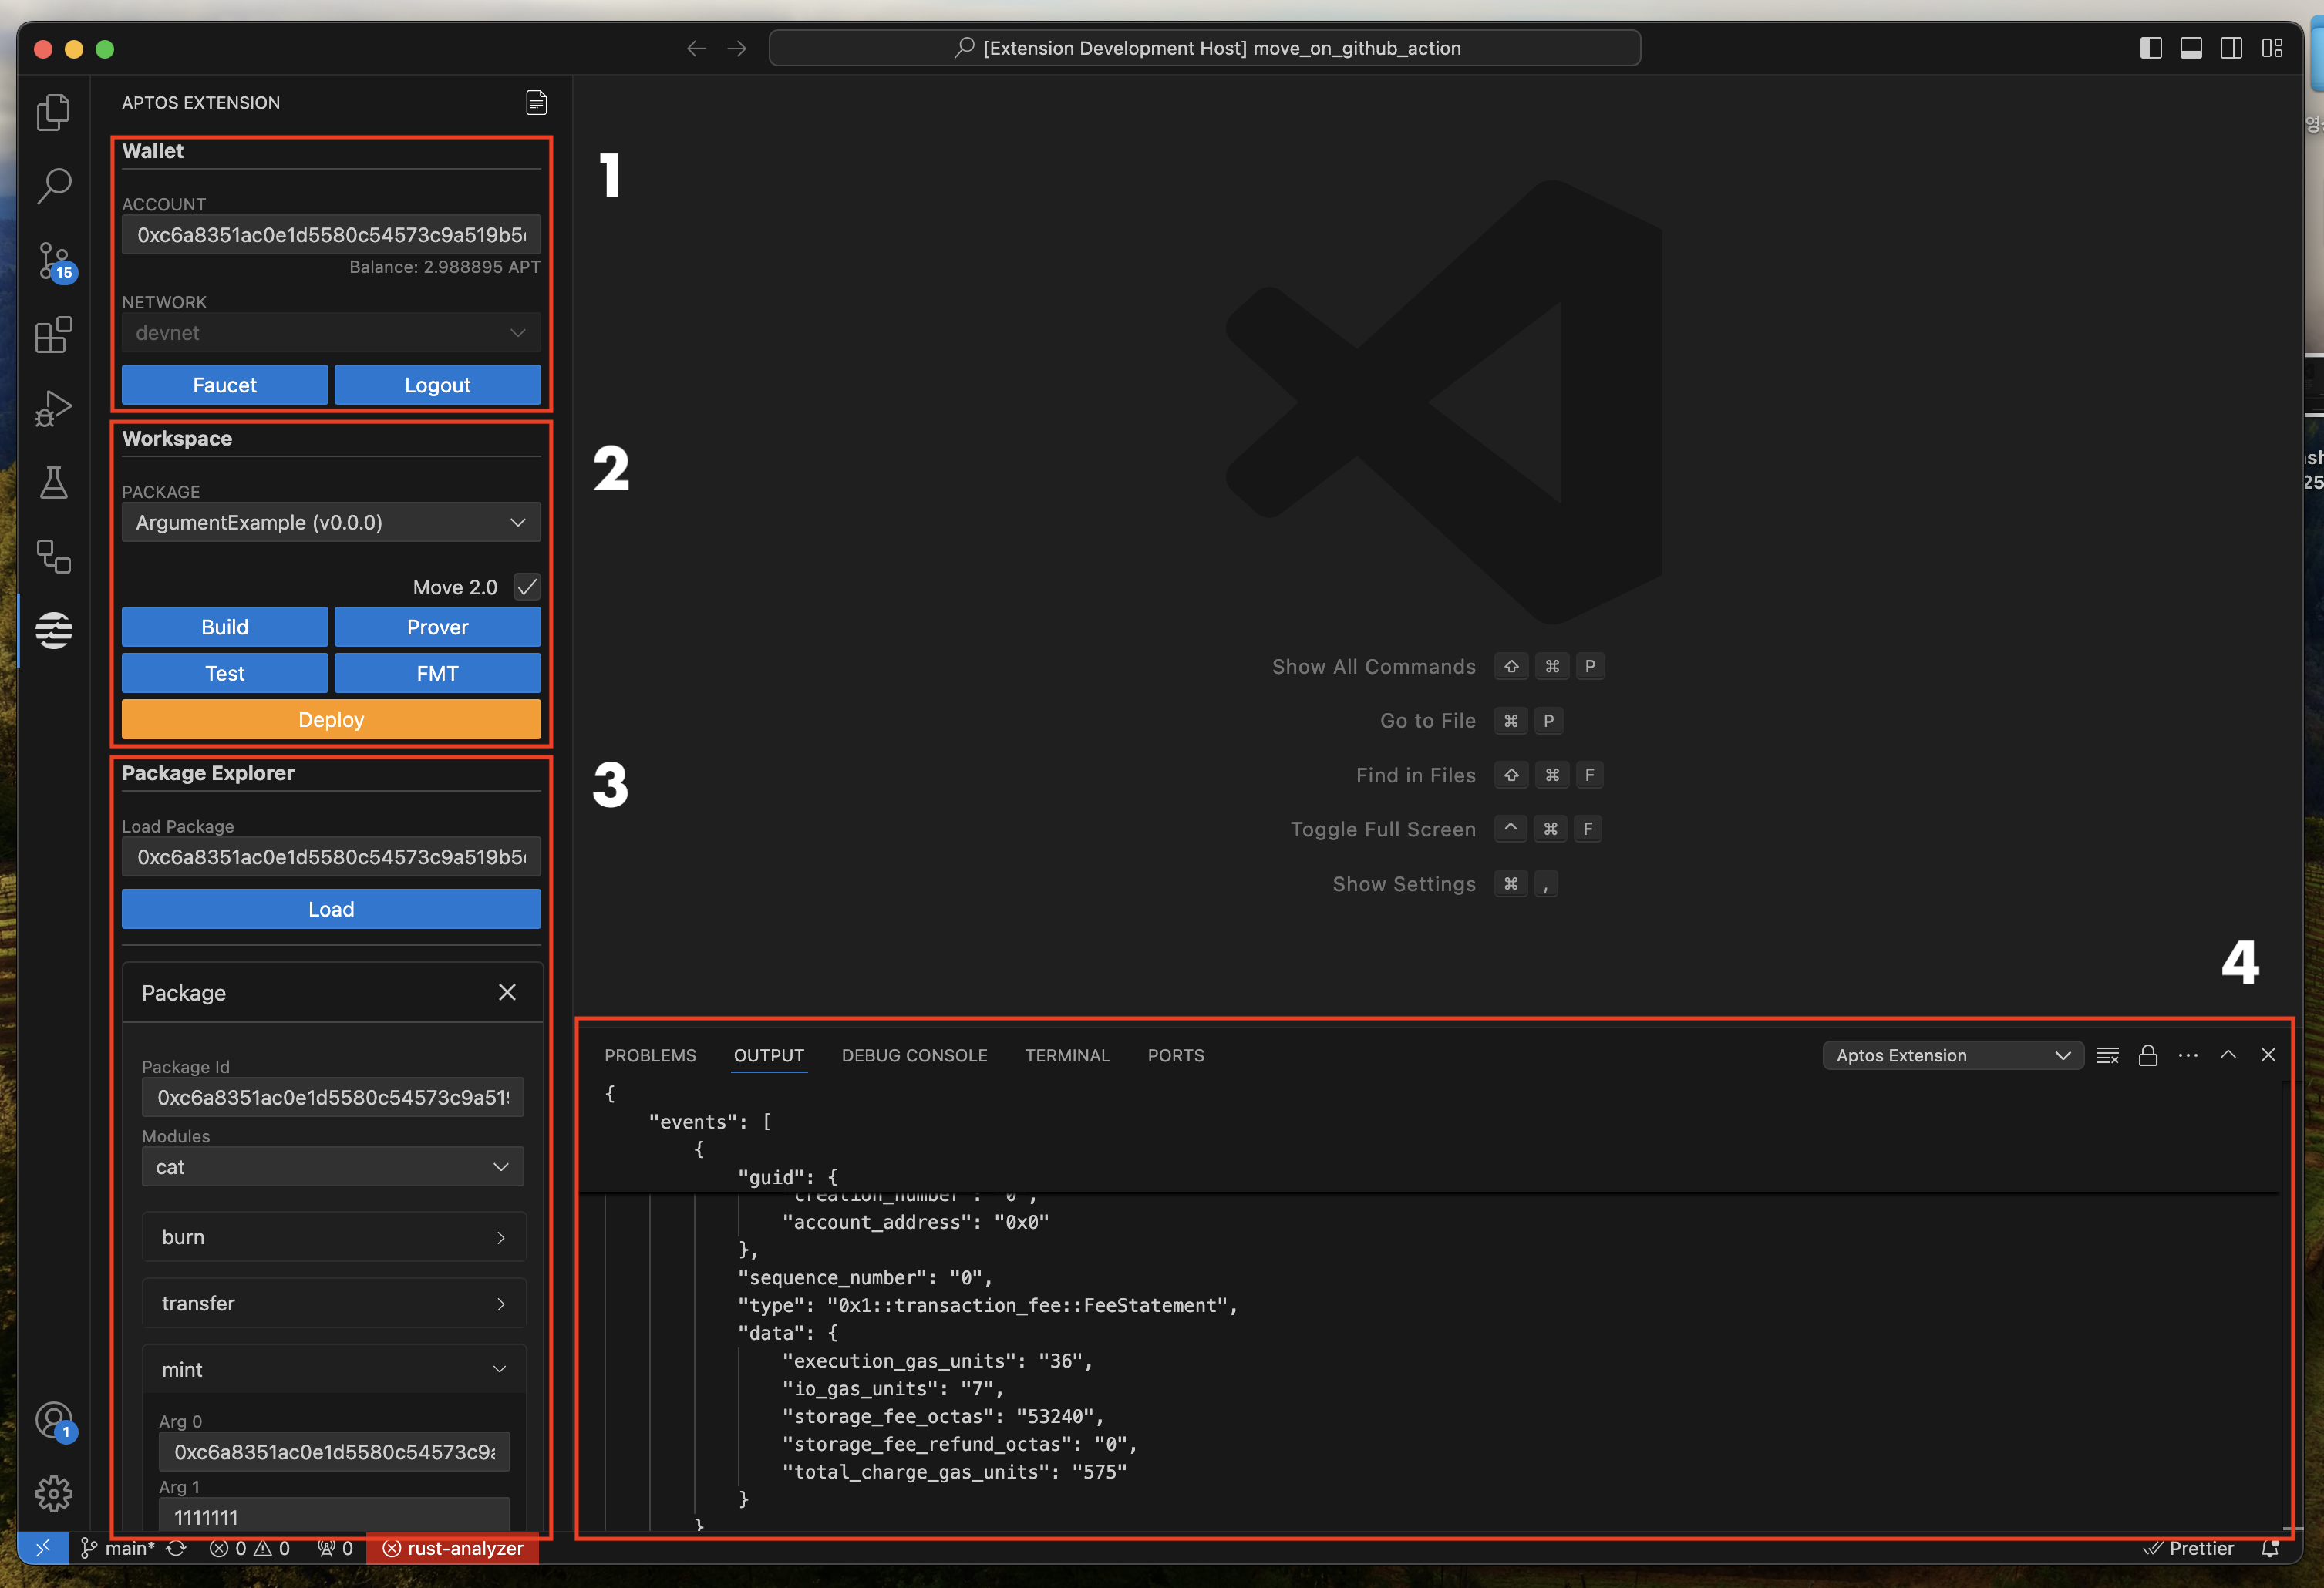This screenshot has height=1588, width=2324.
Task: Expand the transfer function row
Action: 334,1303
